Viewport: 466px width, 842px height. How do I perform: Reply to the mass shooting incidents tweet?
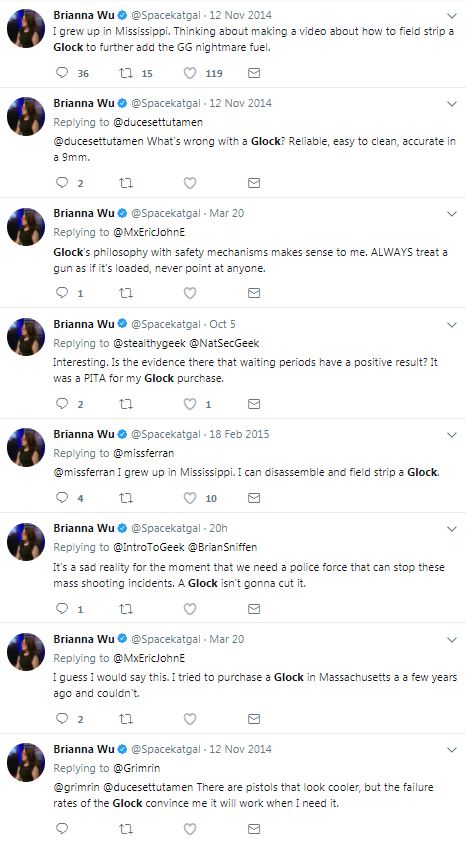click(63, 608)
